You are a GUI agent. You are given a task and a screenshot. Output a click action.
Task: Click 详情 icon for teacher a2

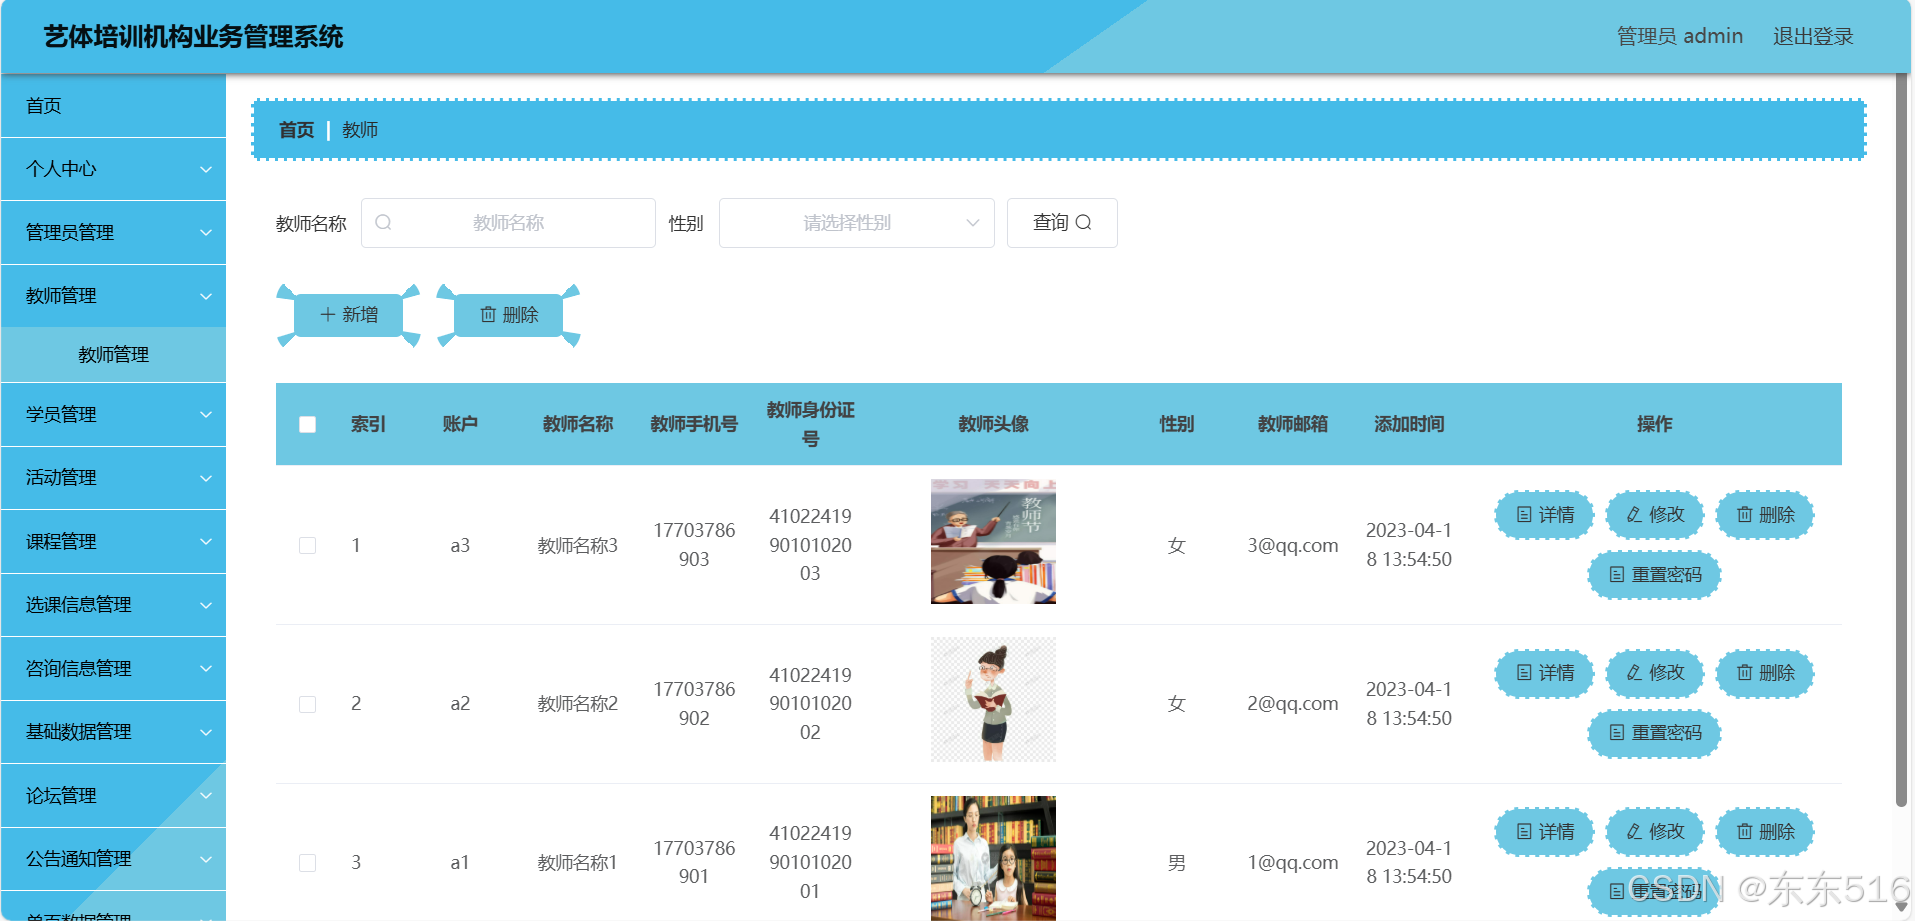[1524, 673]
